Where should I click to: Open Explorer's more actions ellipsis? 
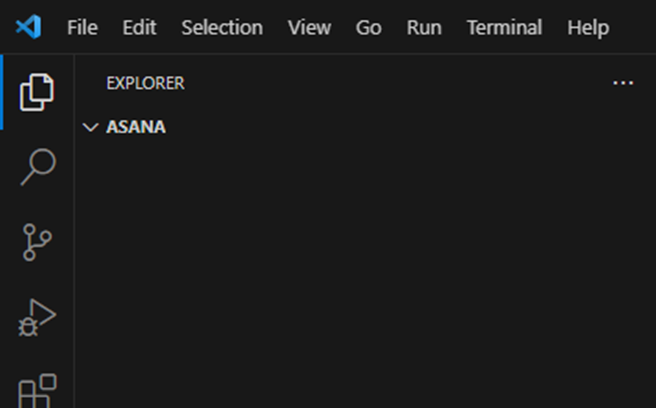(623, 83)
